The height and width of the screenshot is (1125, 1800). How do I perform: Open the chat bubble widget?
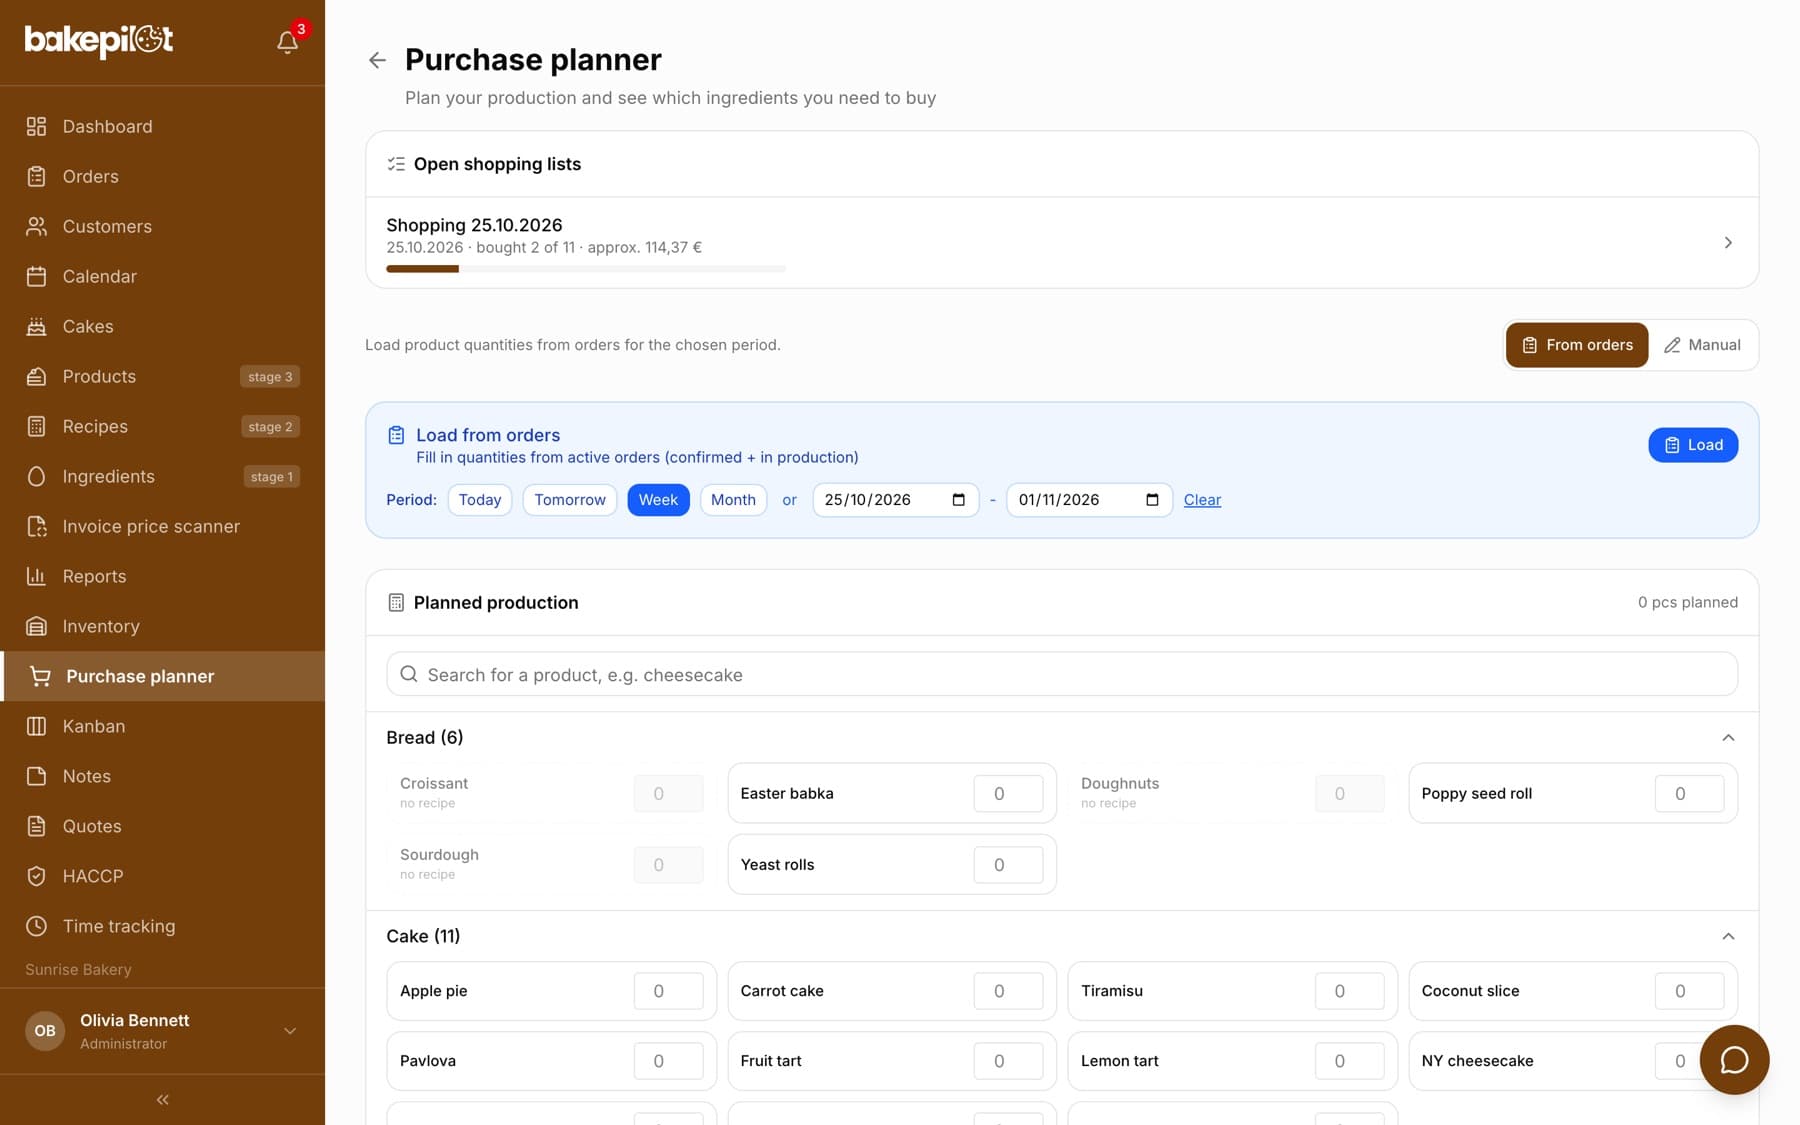click(1734, 1060)
